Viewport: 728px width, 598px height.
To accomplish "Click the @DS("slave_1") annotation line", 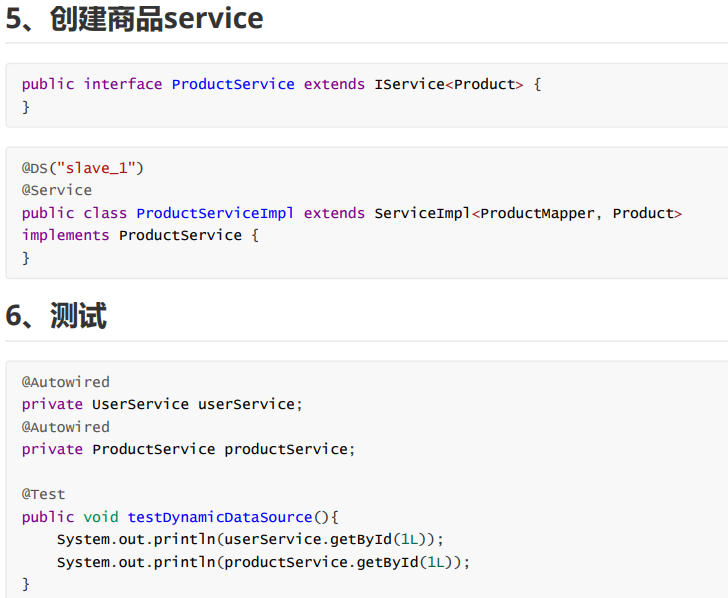I will click(x=83, y=168).
